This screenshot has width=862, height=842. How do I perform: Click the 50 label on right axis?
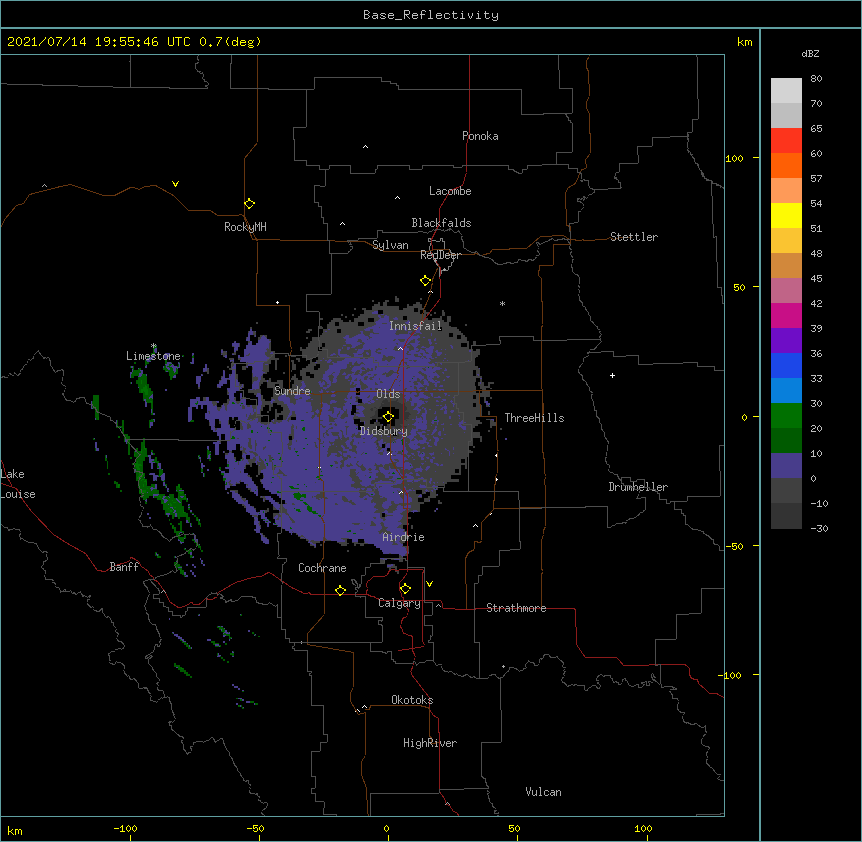pyautogui.click(x=739, y=287)
